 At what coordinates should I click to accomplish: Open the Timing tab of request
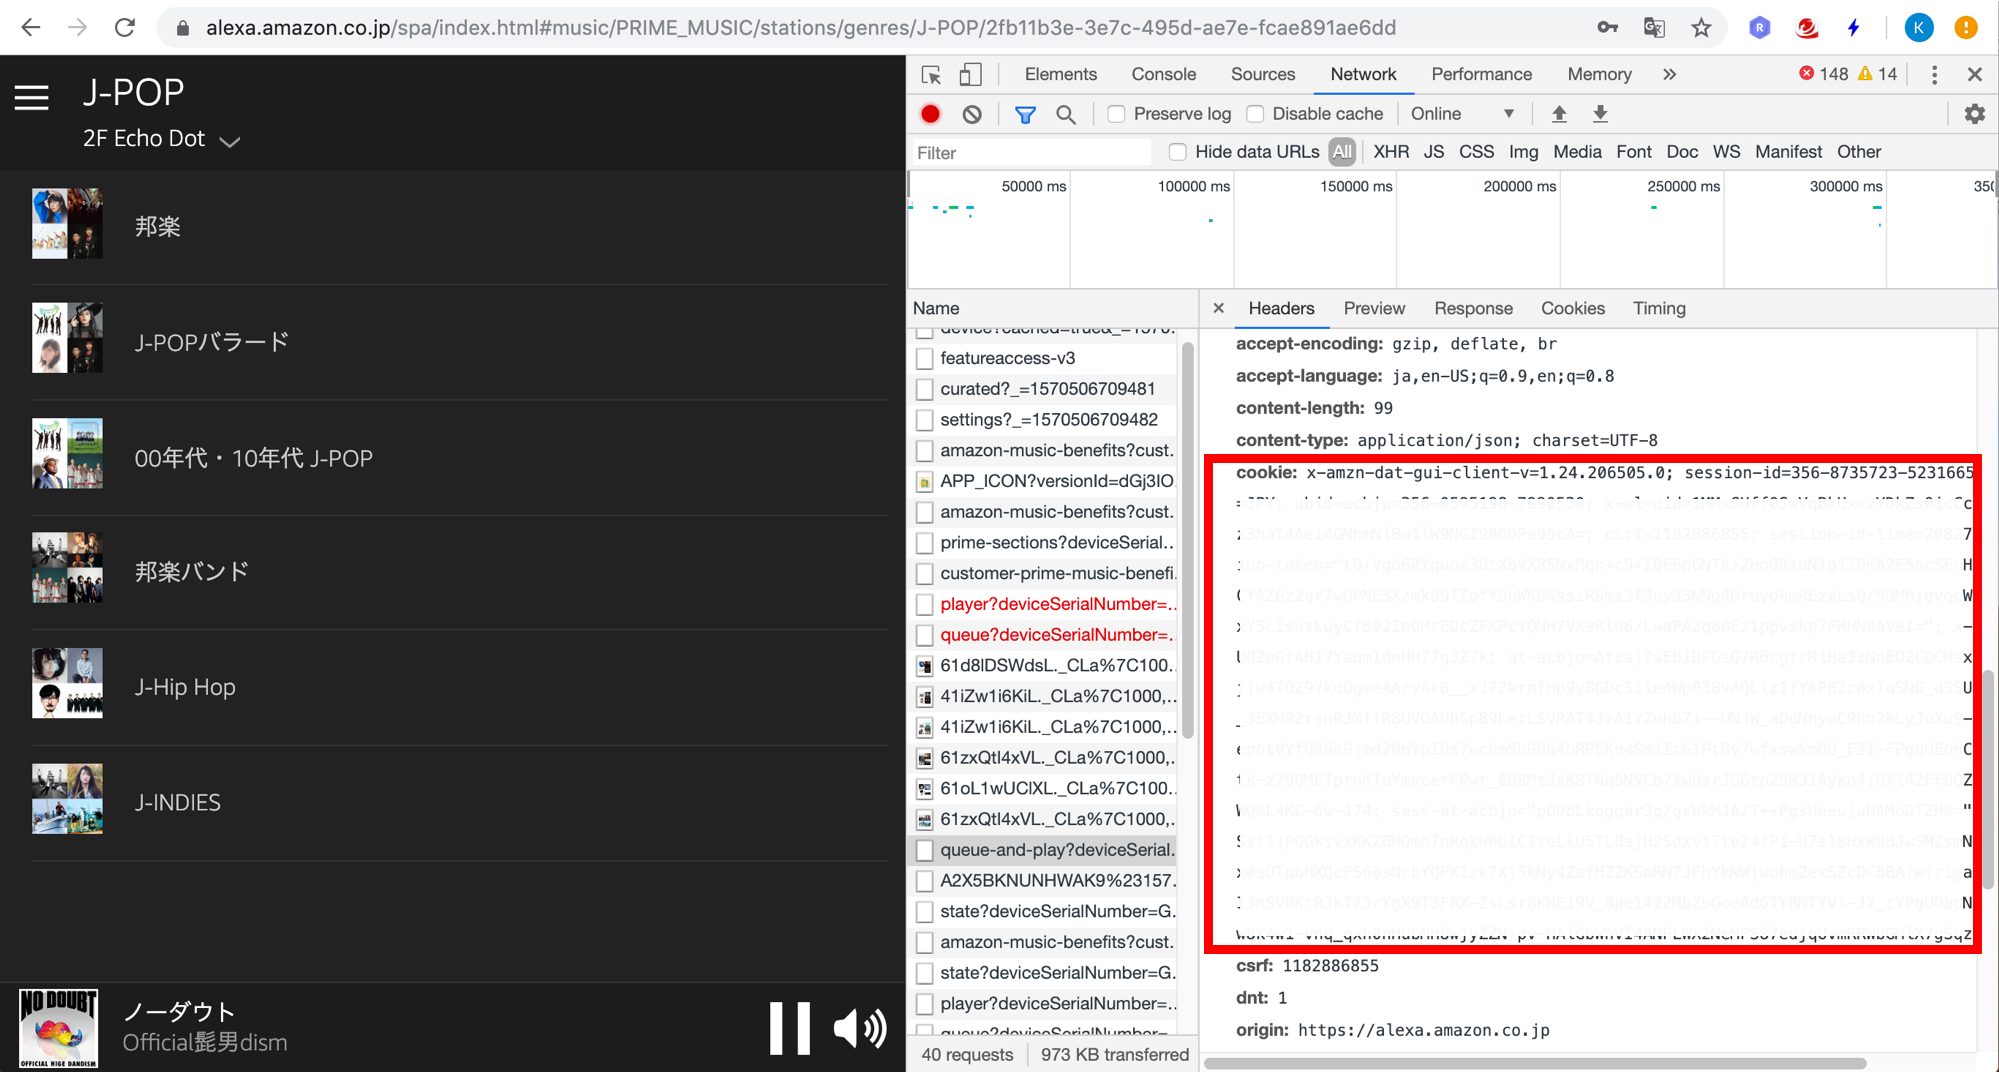pos(1659,309)
